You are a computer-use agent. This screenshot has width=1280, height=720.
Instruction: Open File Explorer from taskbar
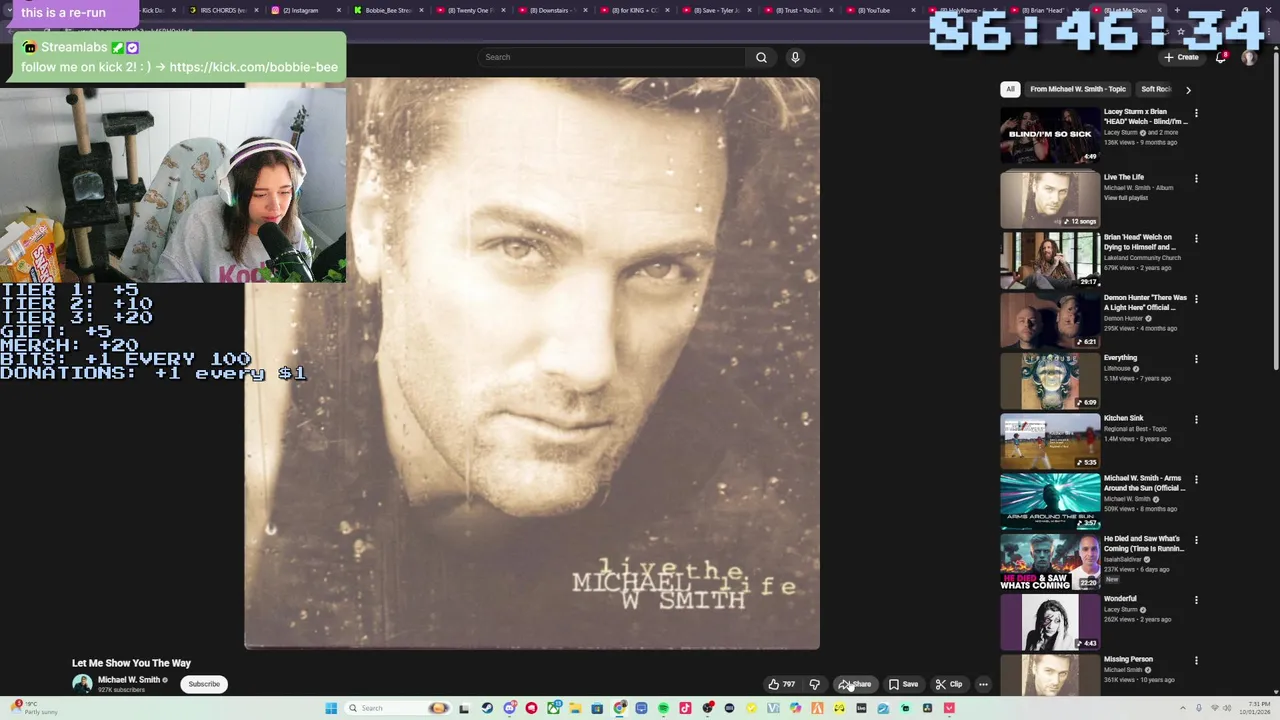coord(576,708)
